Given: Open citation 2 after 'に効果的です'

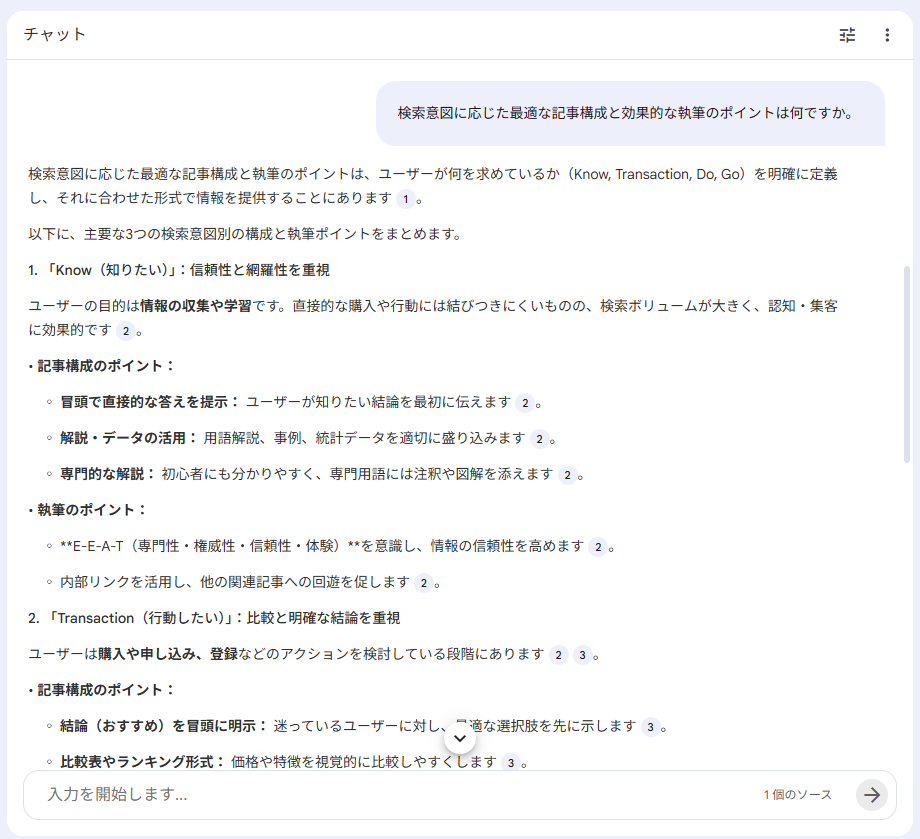Looking at the screenshot, I should coord(125,331).
